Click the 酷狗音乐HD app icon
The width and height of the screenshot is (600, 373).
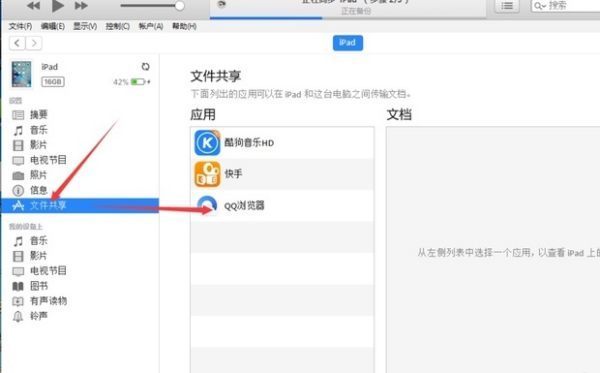click(207, 143)
